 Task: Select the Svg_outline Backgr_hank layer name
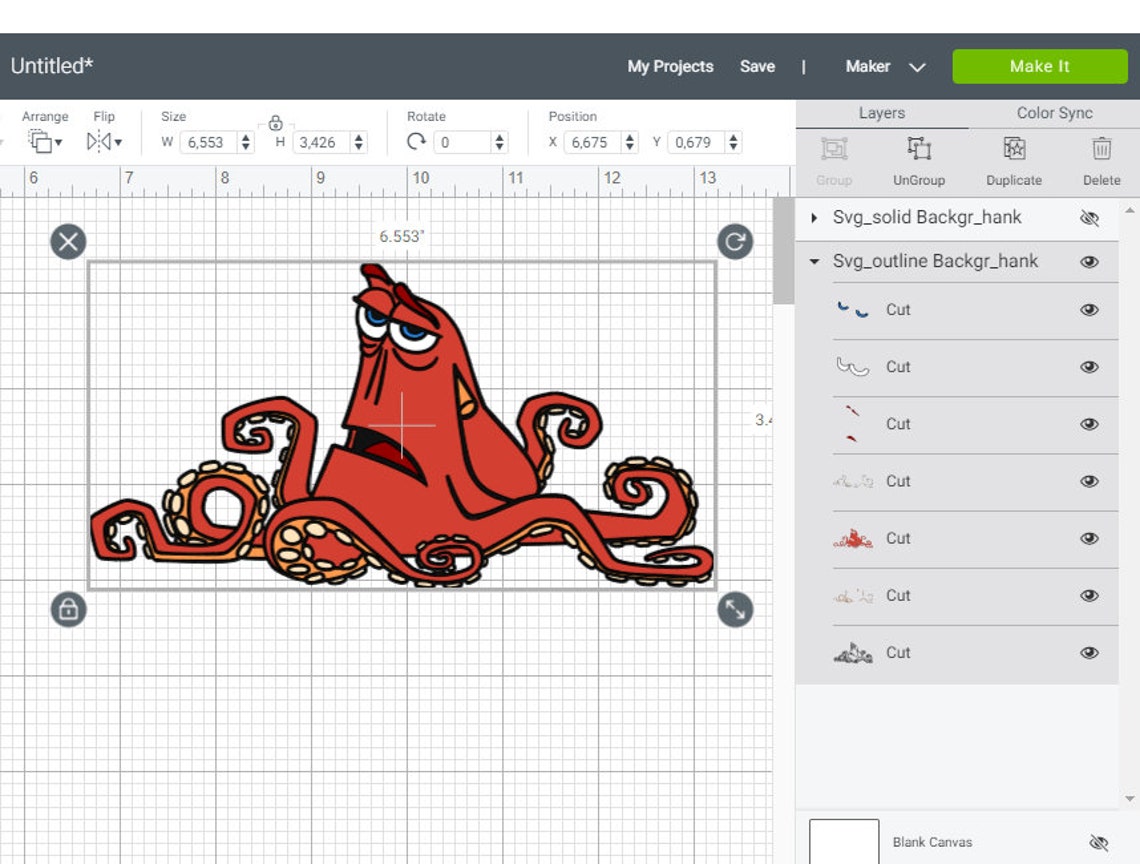(x=935, y=261)
